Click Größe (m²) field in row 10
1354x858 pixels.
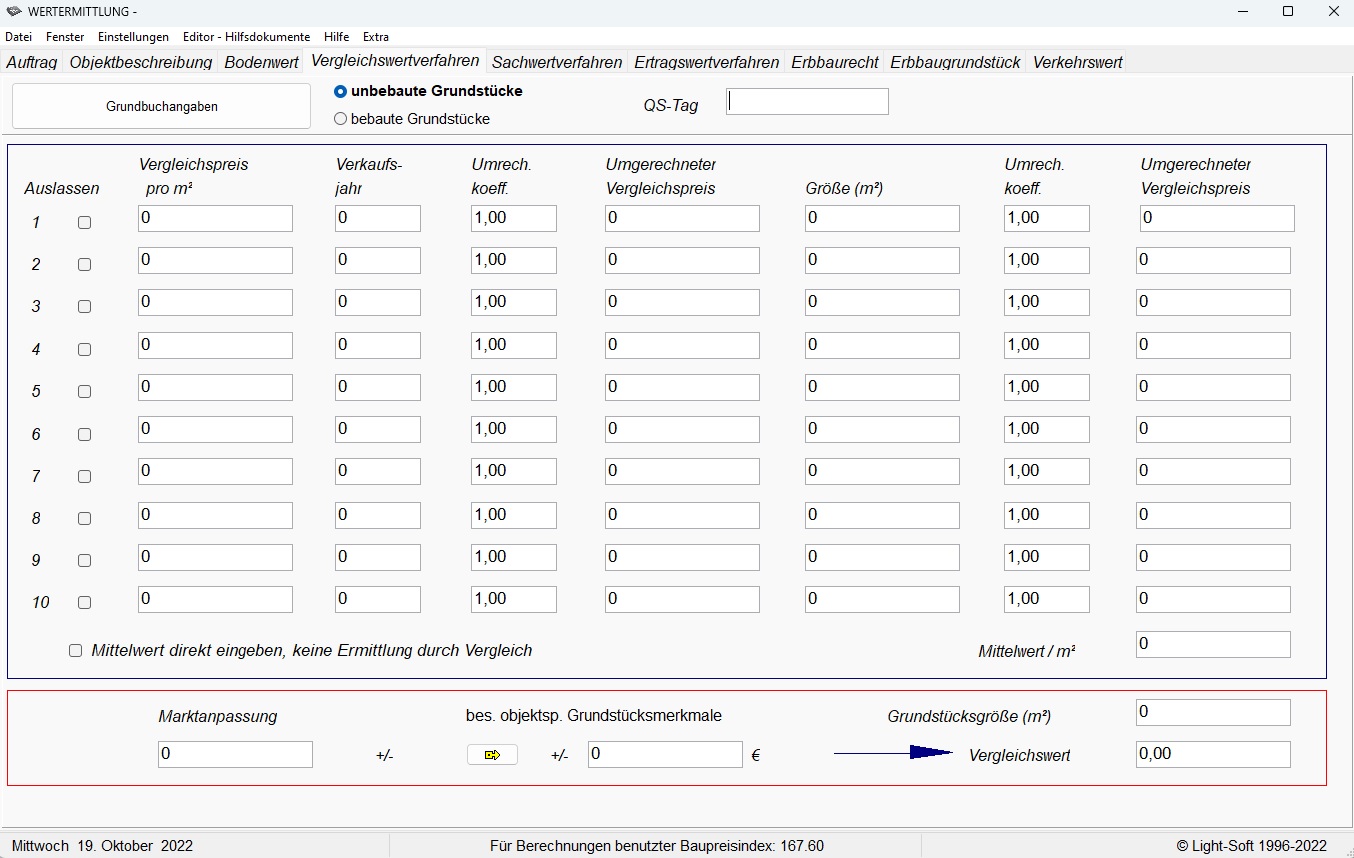(882, 599)
